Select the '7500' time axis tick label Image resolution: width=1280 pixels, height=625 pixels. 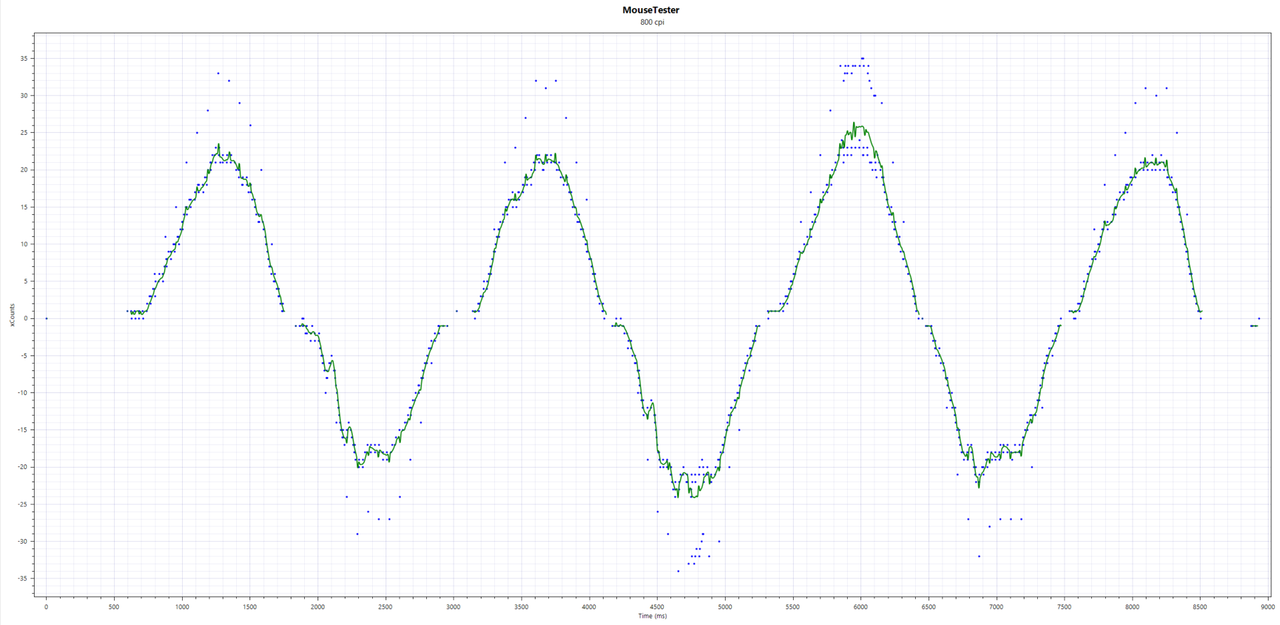tap(1064, 606)
